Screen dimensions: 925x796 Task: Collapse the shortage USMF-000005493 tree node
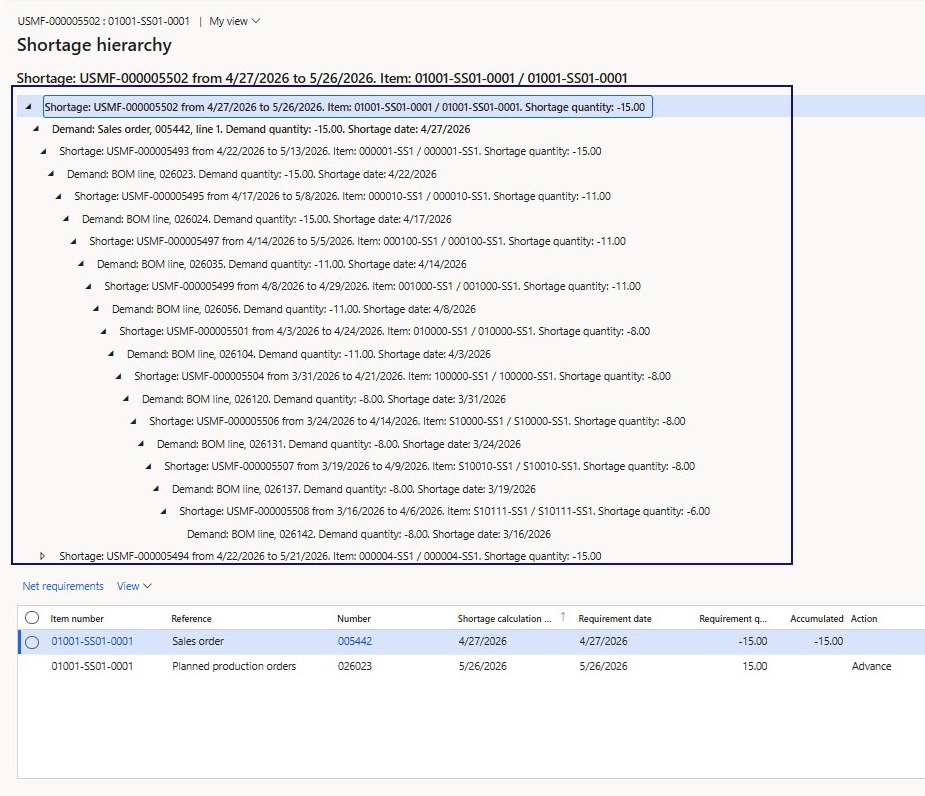click(43, 151)
